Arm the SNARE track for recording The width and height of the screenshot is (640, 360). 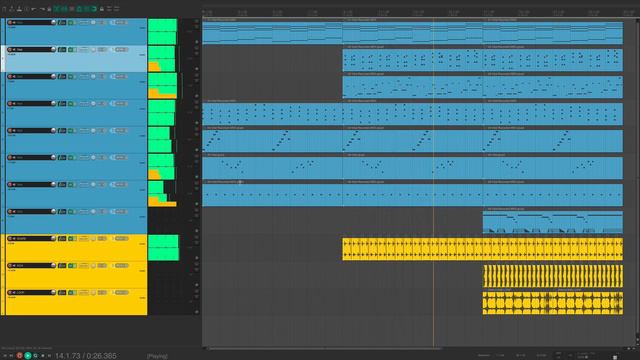(x=10, y=238)
